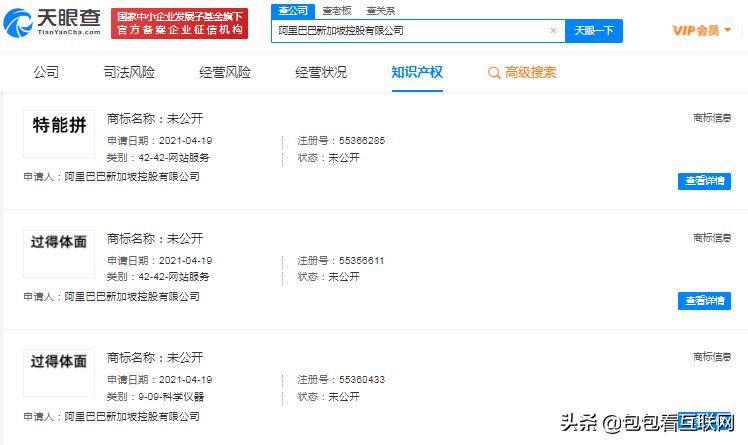
Task: Open the 天眼查 logo homepage
Action: pos(52,22)
